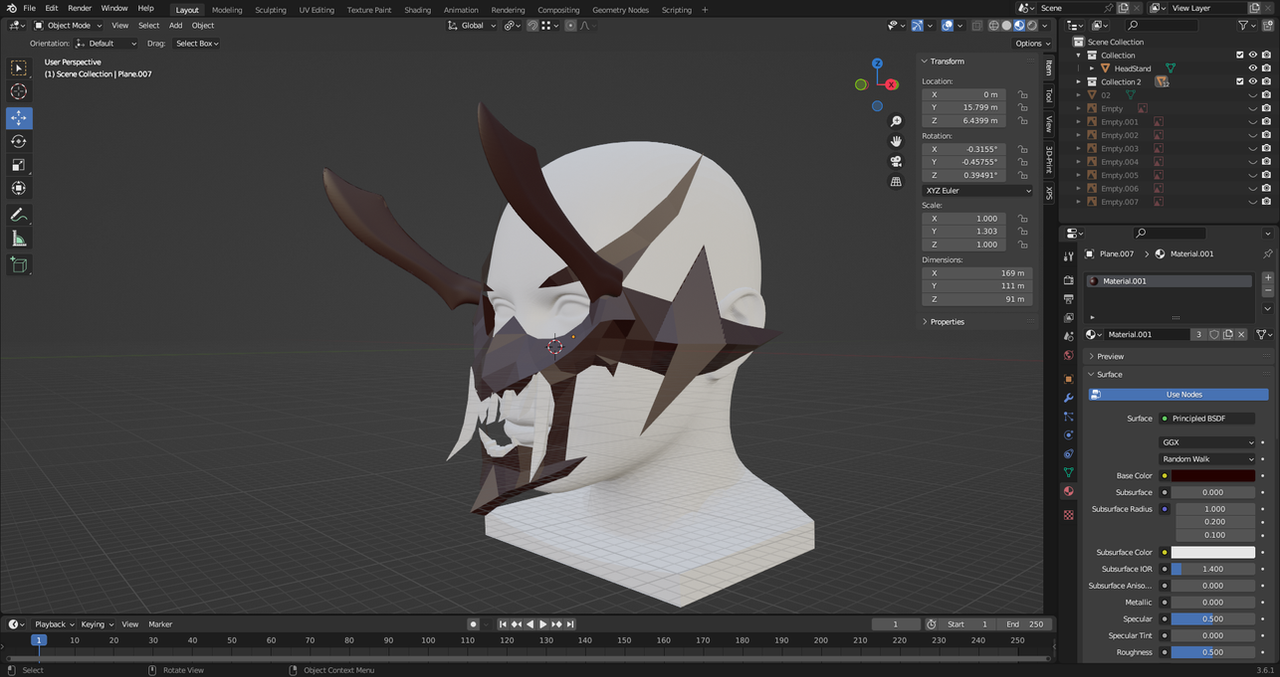Viewport: 1280px width, 677px height.
Task: Open the 3D-Print sidebar tab
Action: tap(1049, 160)
